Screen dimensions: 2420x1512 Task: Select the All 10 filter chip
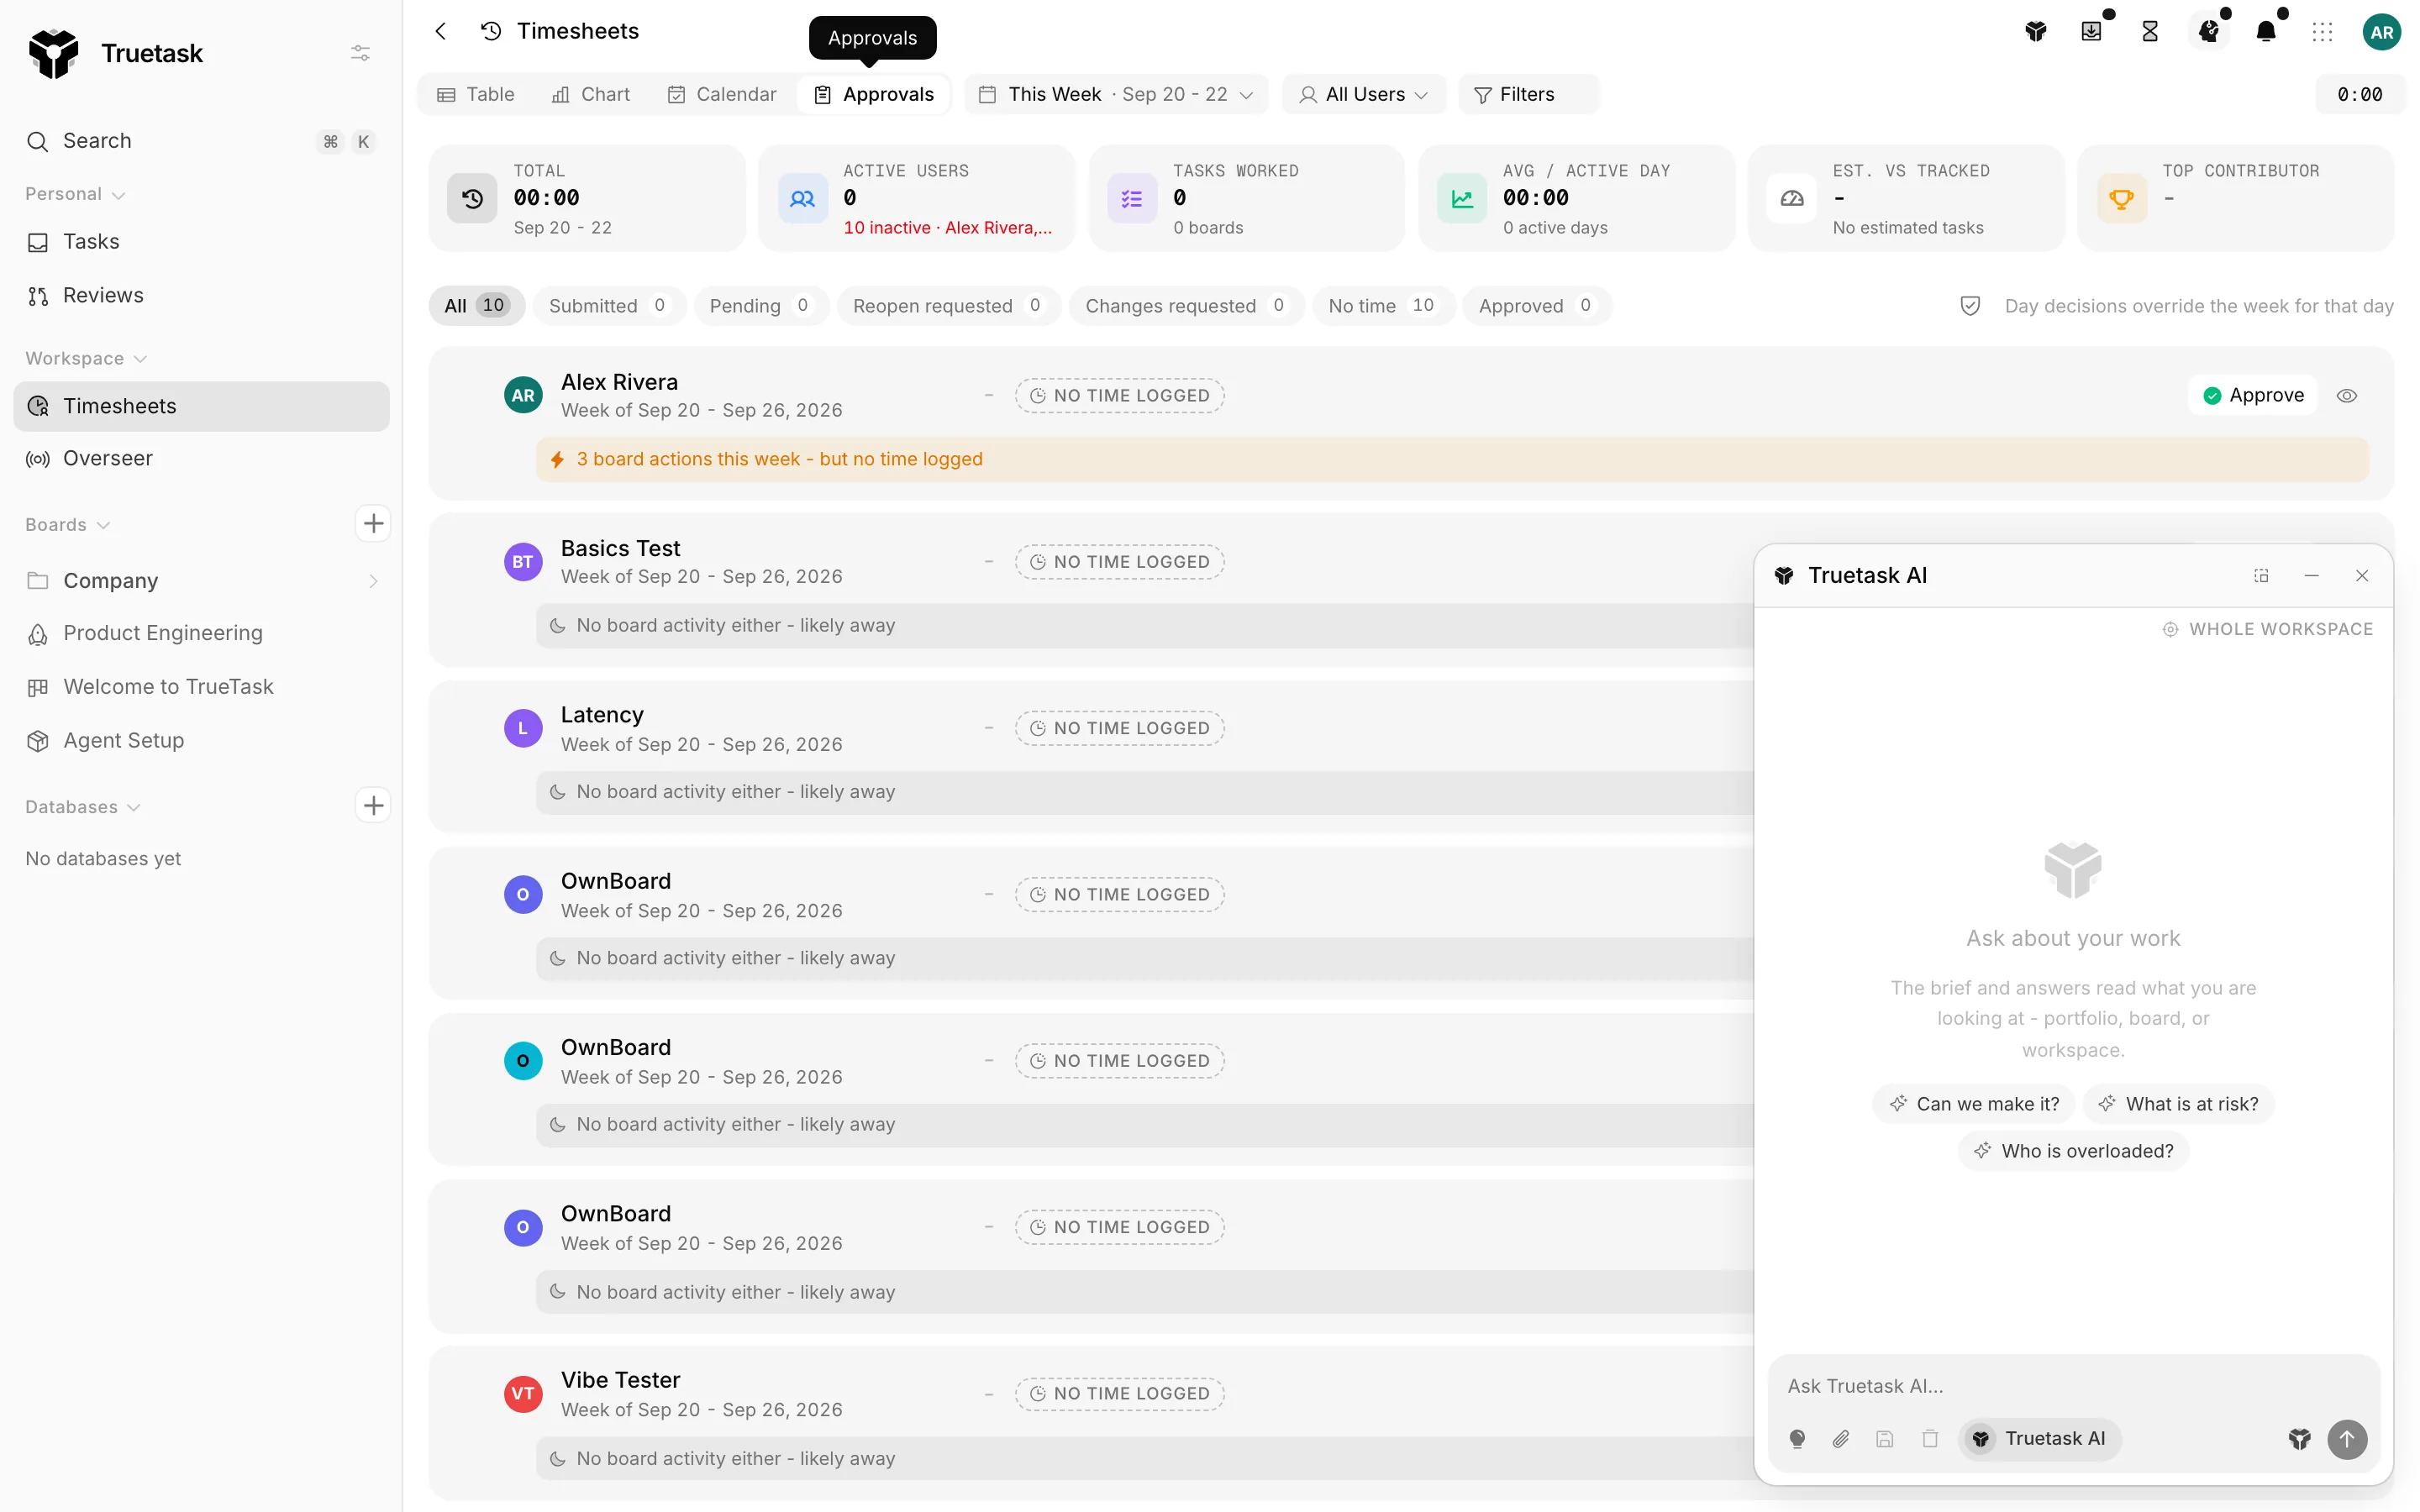(x=477, y=305)
